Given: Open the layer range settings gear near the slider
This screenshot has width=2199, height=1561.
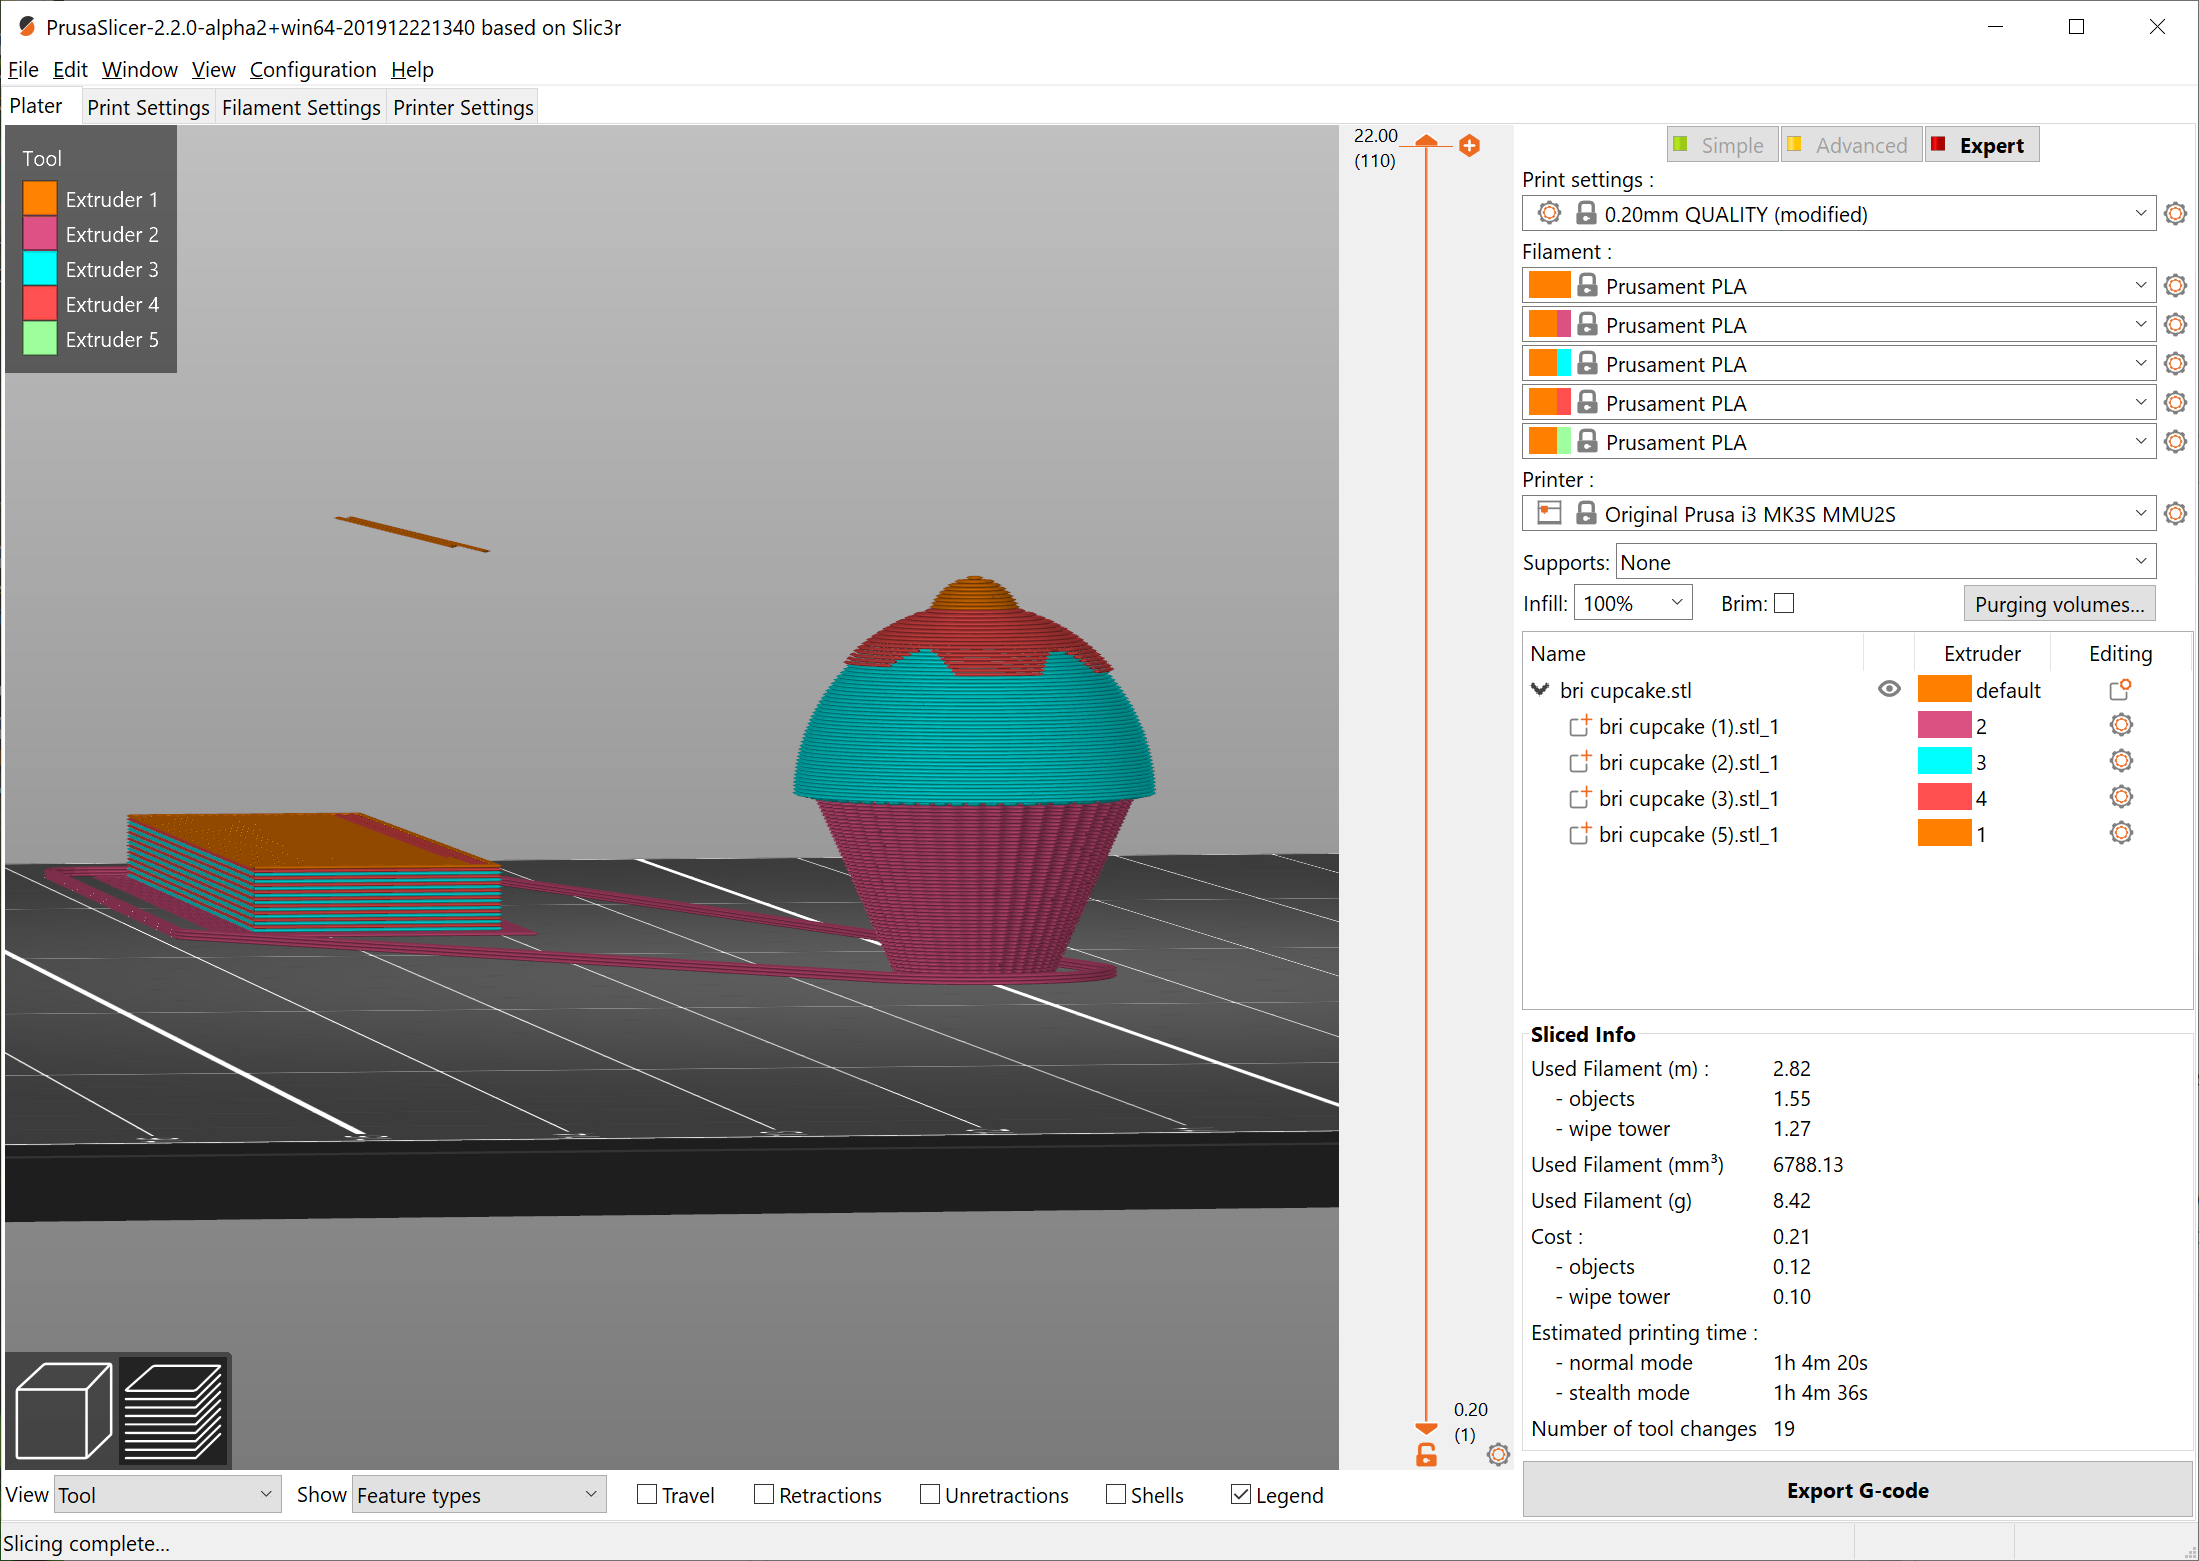Looking at the screenshot, I should click(x=1497, y=1455).
